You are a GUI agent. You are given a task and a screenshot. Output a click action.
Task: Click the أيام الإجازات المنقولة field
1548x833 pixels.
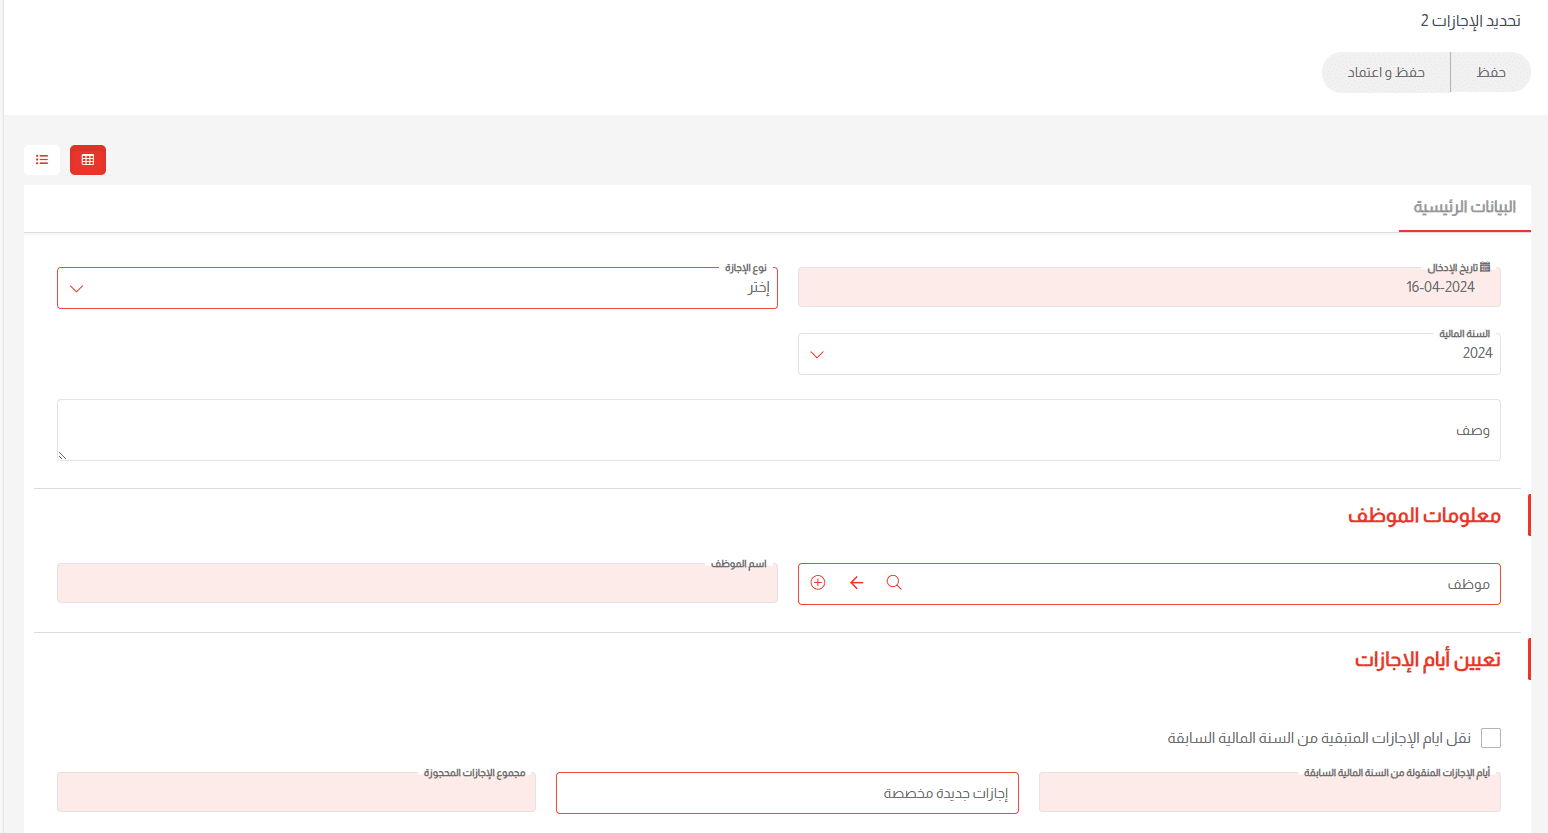[1269, 793]
